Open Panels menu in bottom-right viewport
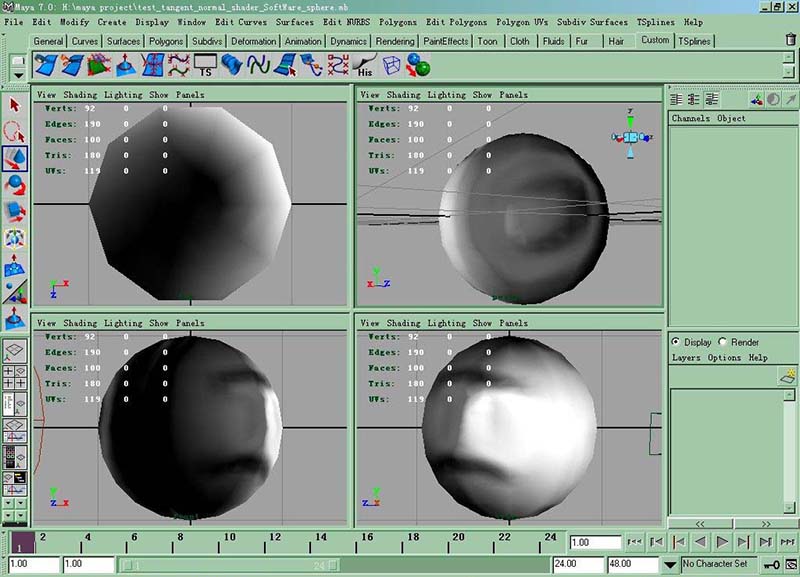This screenshot has height=577, width=800. [513, 323]
